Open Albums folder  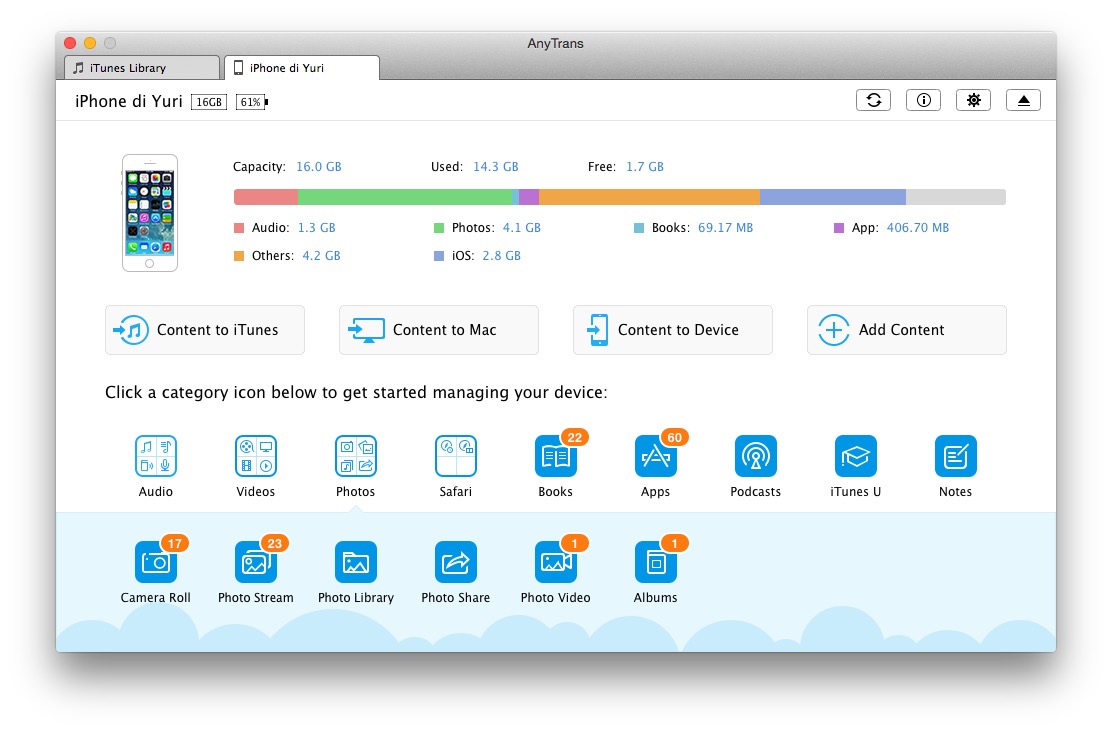[656, 562]
